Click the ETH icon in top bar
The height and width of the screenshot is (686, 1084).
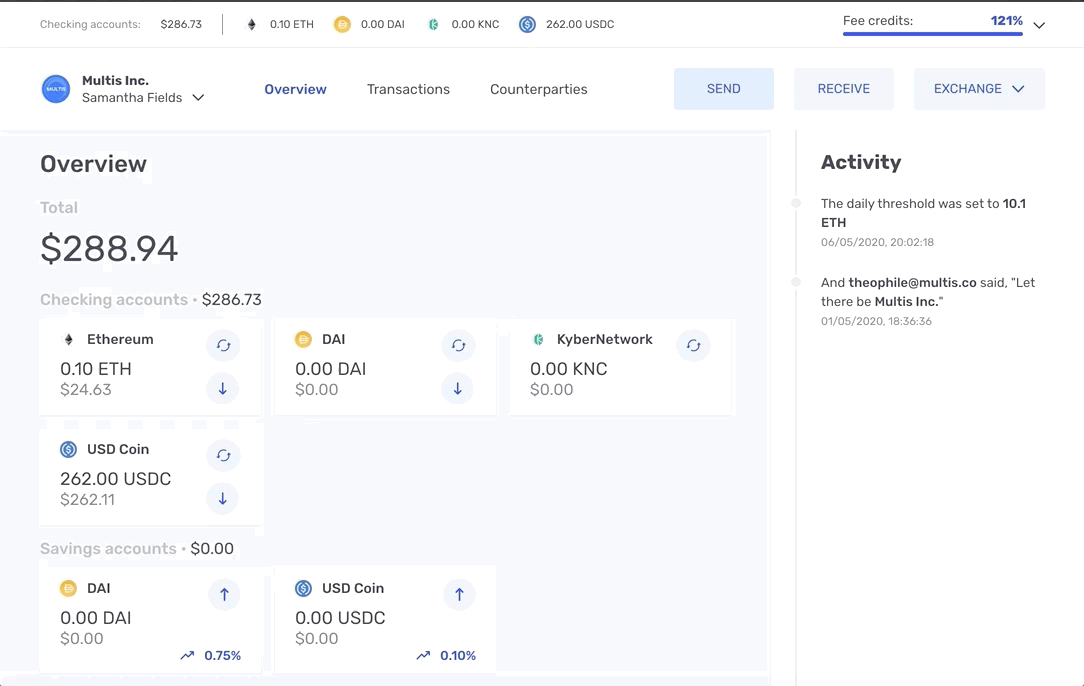pyautogui.click(x=252, y=24)
